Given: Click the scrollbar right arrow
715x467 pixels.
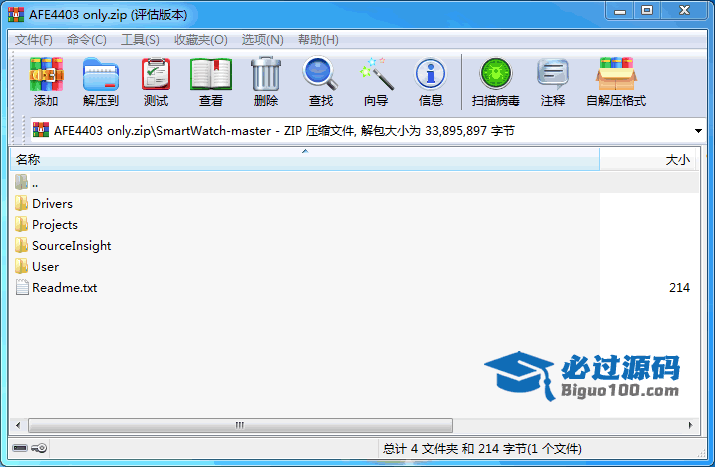Looking at the screenshot, I should [x=690, y=425].
